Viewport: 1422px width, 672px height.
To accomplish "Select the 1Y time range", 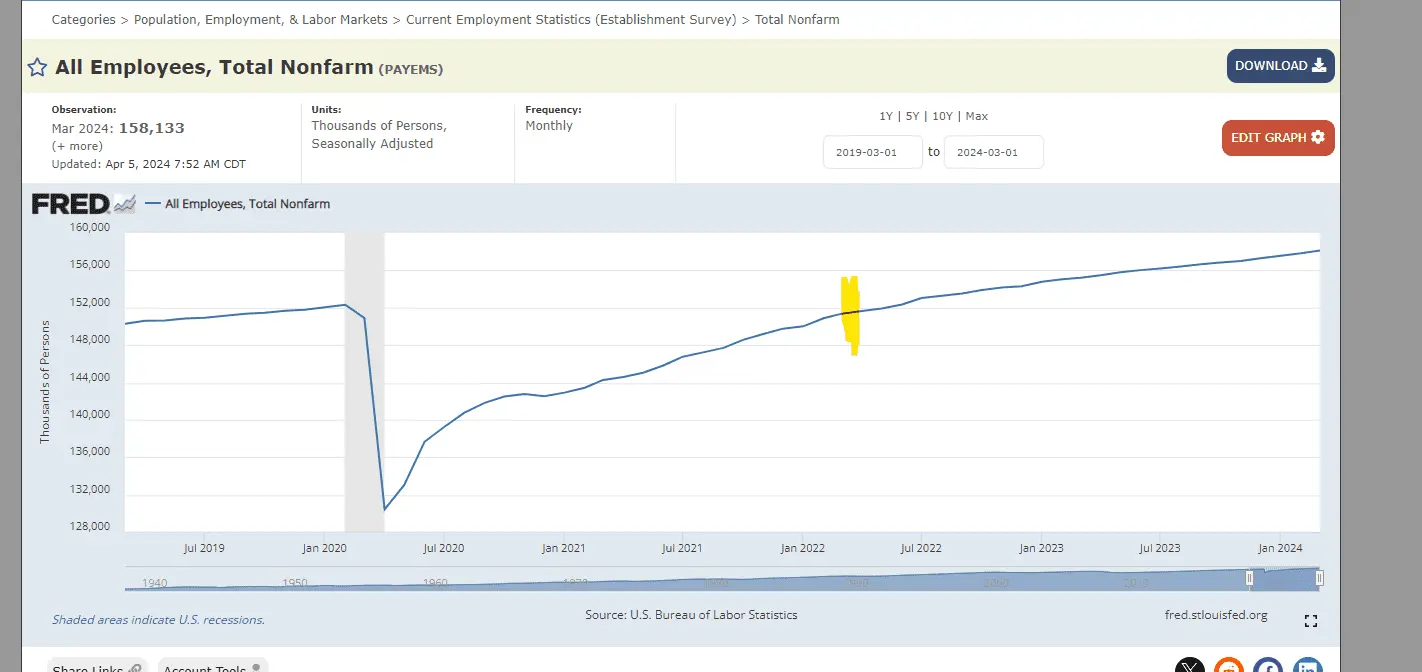I will 886,116.
